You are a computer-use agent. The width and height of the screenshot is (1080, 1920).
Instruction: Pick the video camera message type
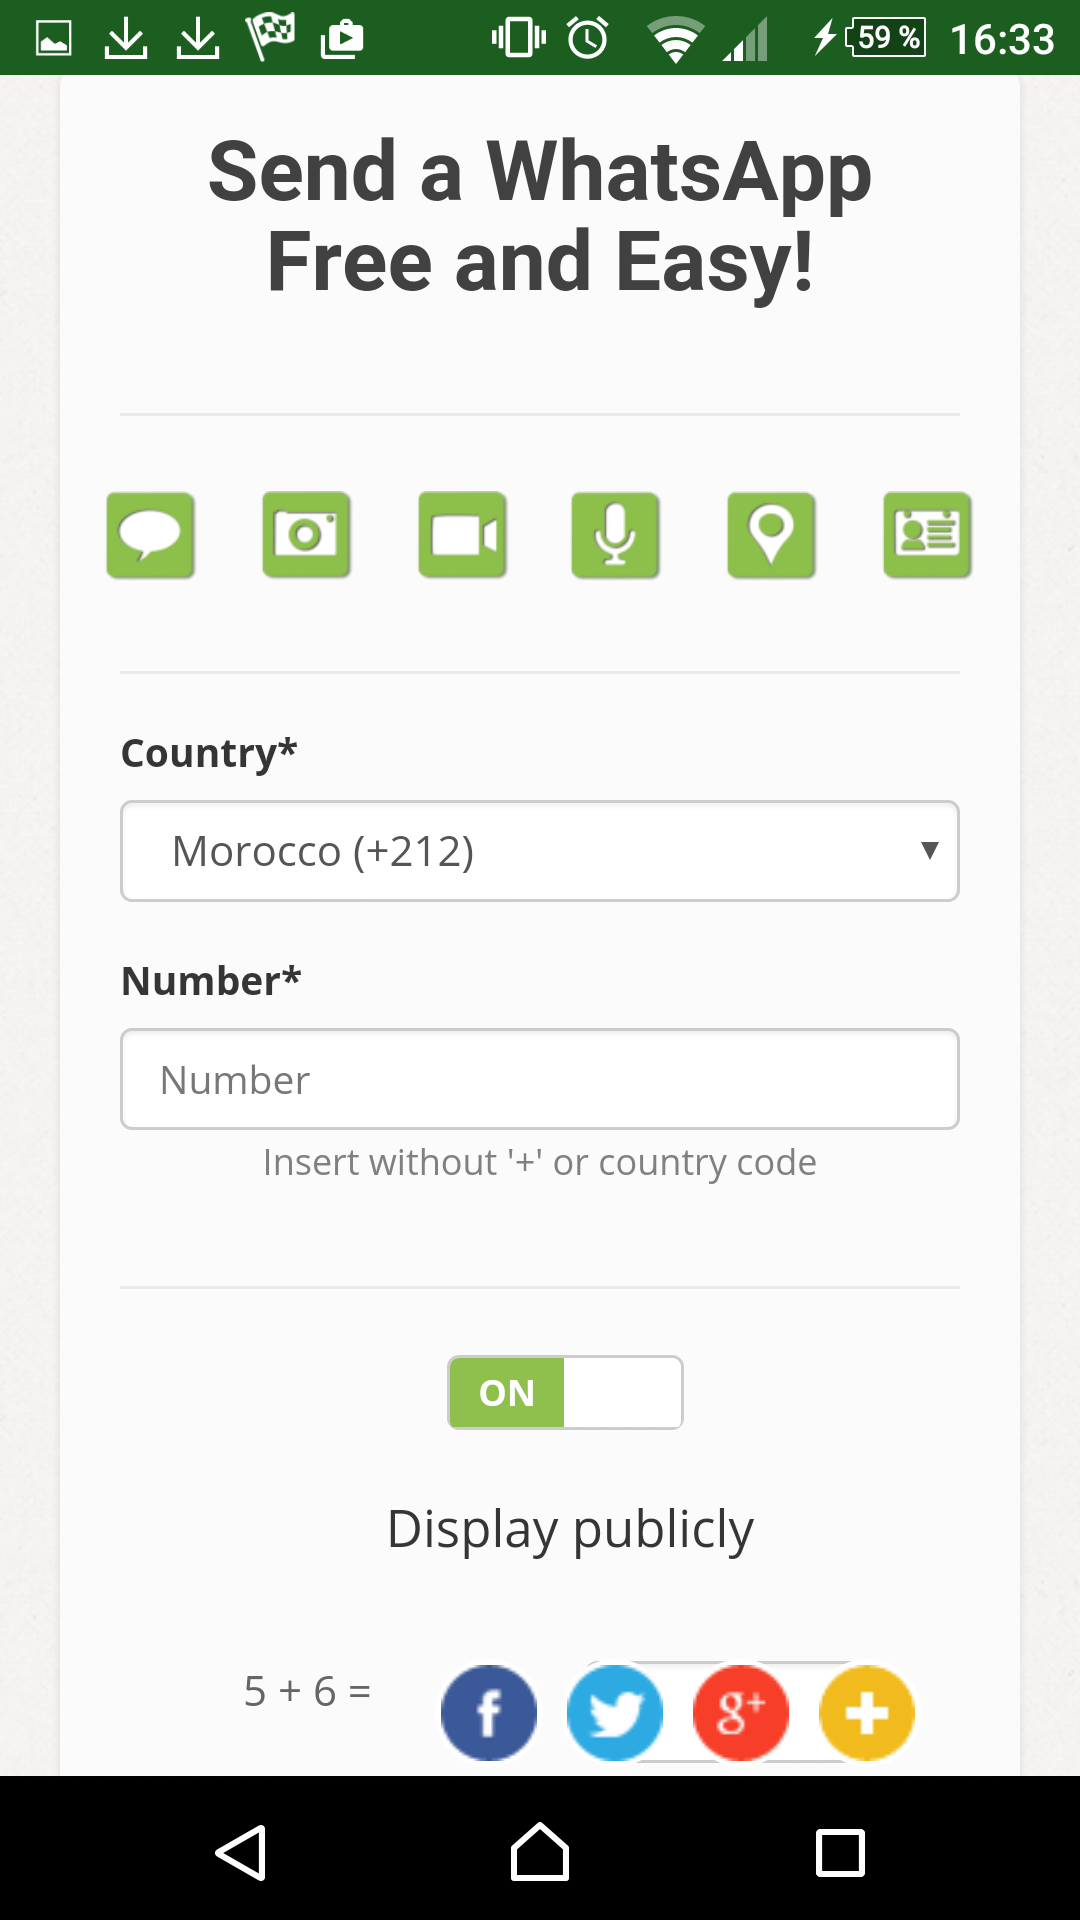(462, 535)
